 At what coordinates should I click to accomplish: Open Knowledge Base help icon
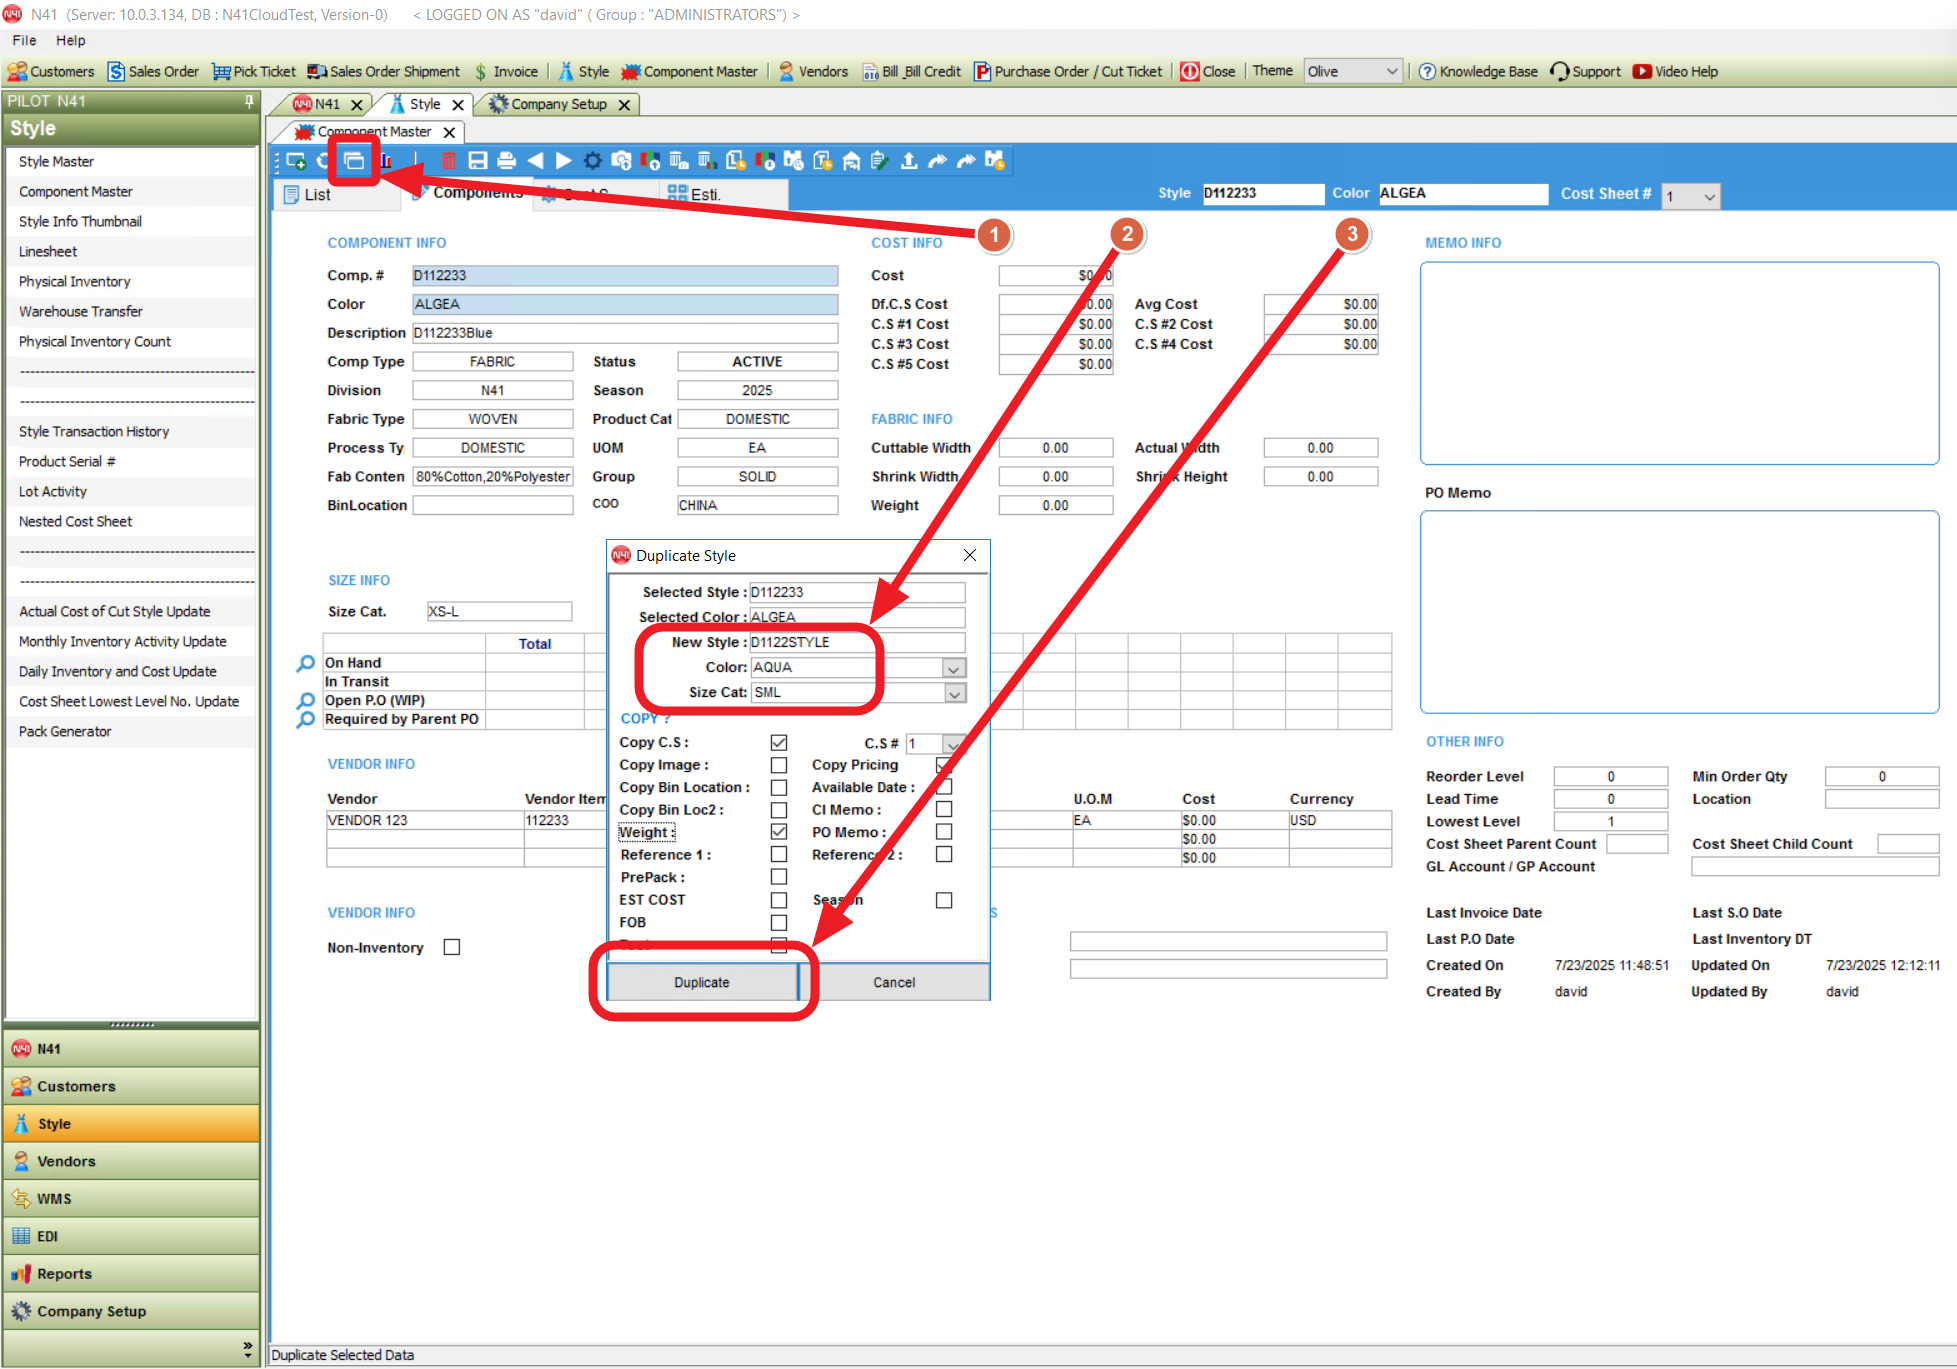(x=1427, y=72)
